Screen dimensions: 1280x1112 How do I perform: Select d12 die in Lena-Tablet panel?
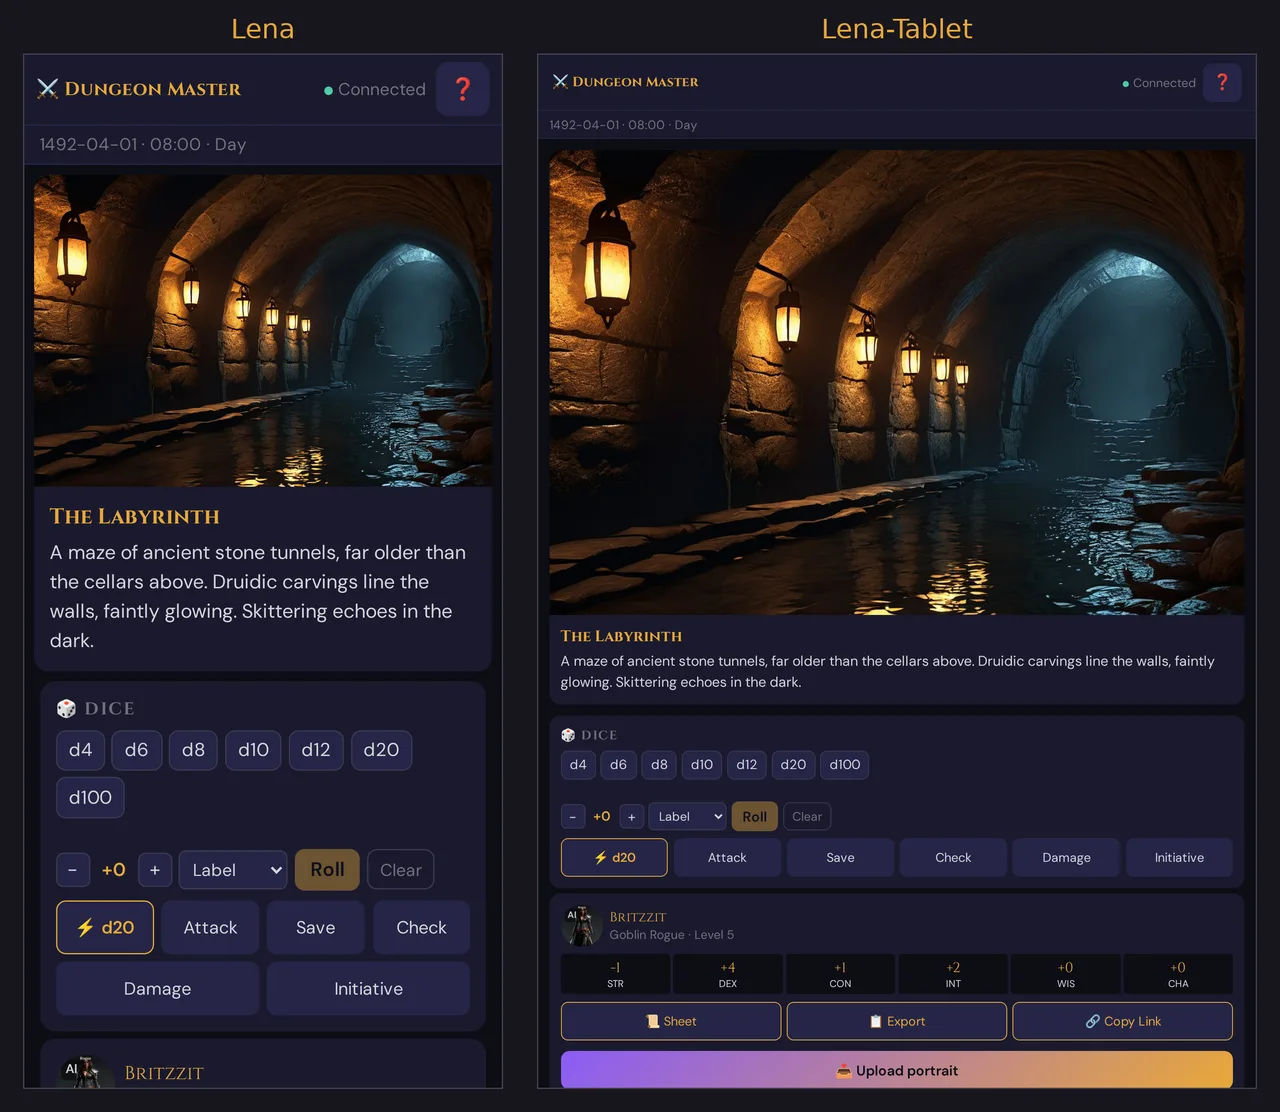click(x=747, y=765)
